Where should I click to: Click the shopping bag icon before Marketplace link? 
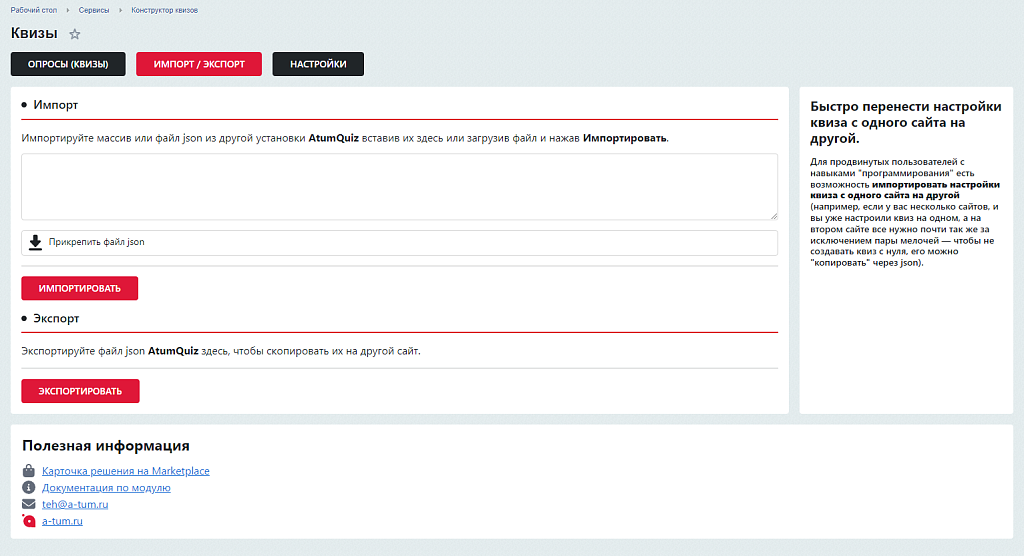coord(29,471)
